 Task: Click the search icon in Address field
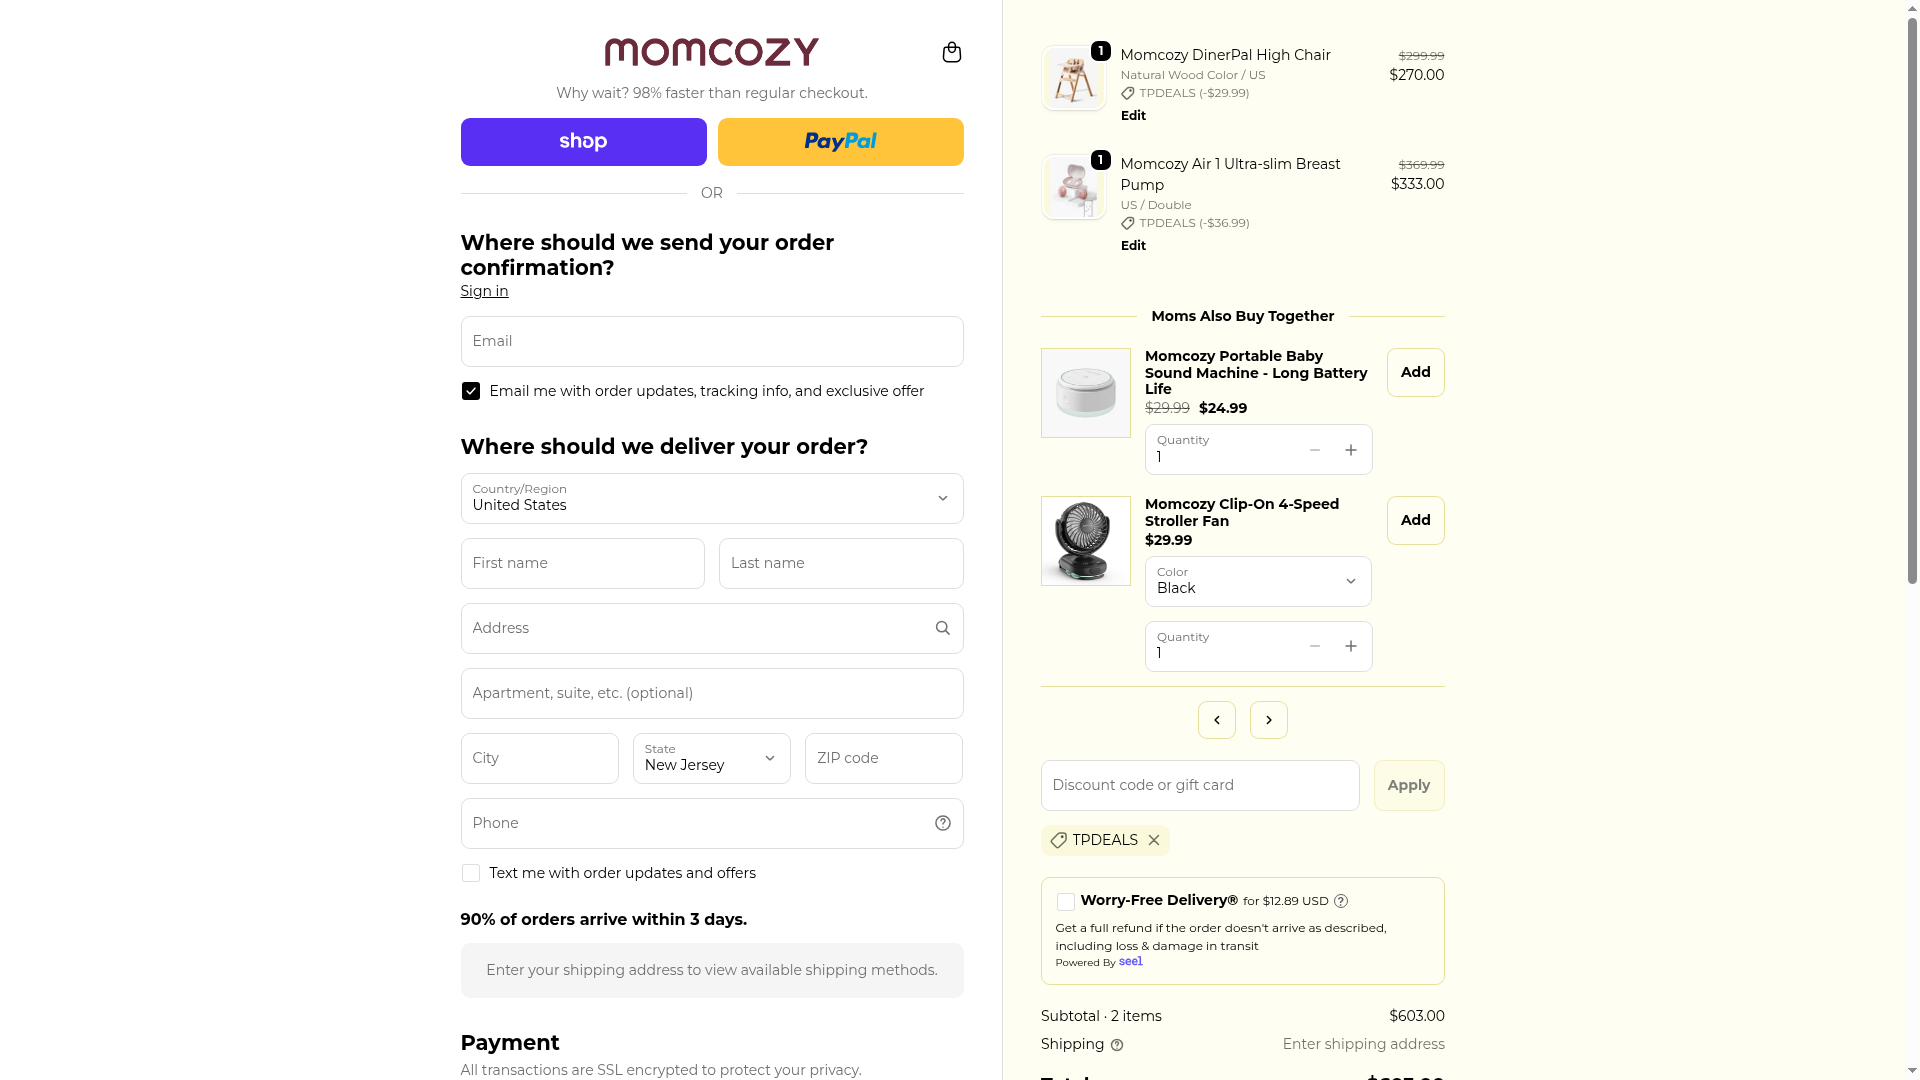942,628
